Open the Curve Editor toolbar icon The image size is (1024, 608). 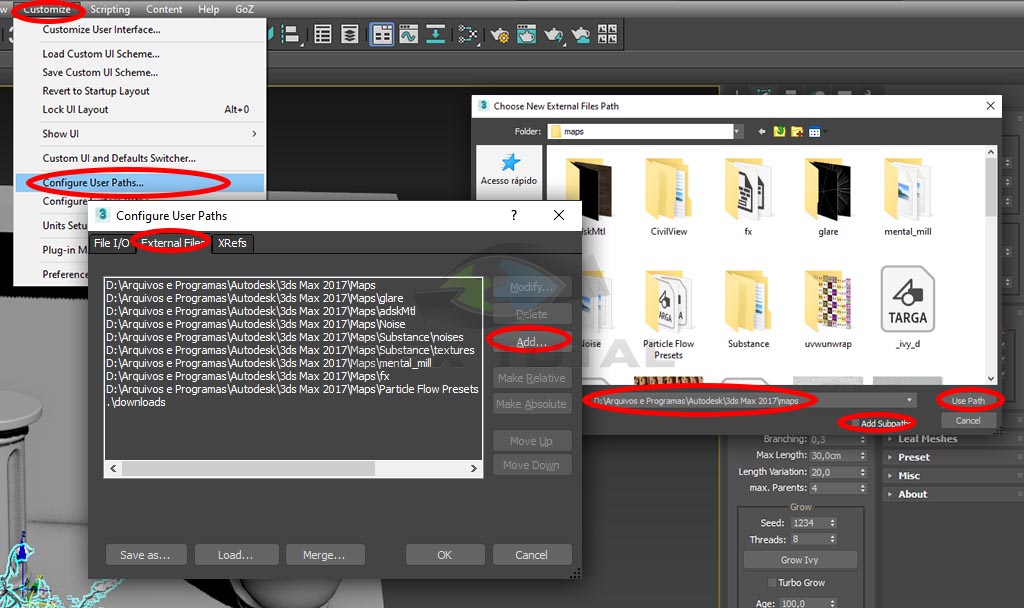[408, 35]
